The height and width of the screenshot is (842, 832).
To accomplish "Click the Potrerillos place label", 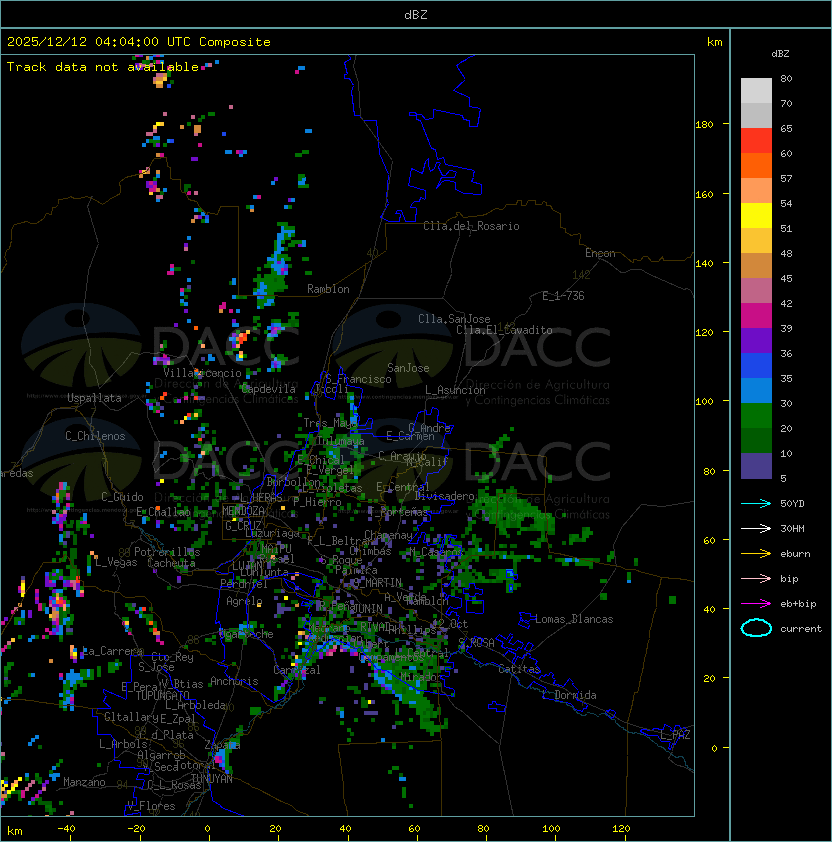I will [x=167, y=552].
